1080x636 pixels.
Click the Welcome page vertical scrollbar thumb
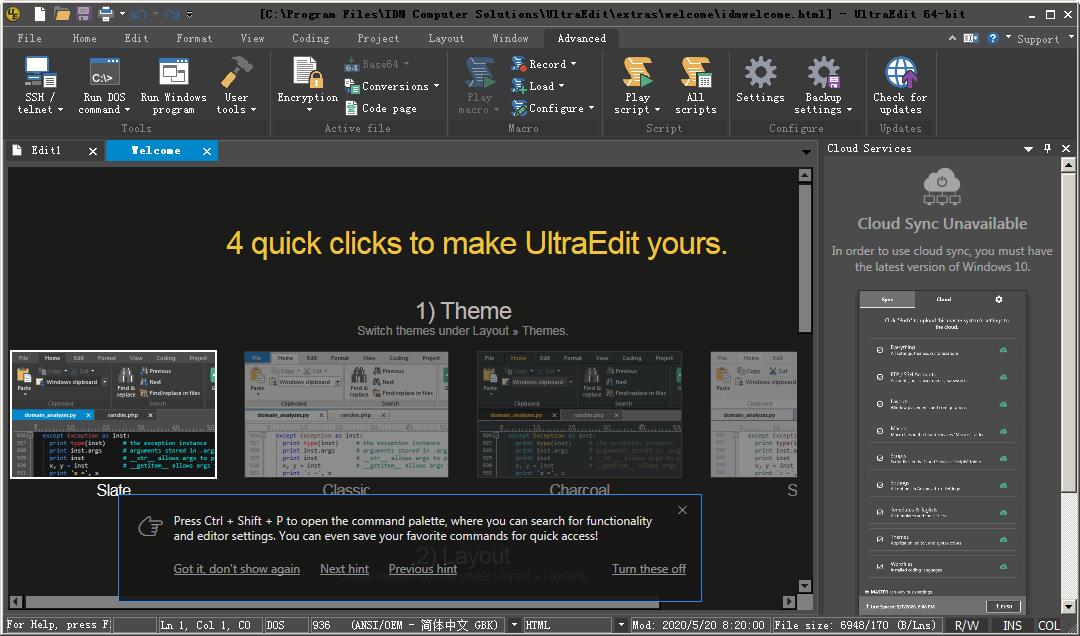[804, 259]
